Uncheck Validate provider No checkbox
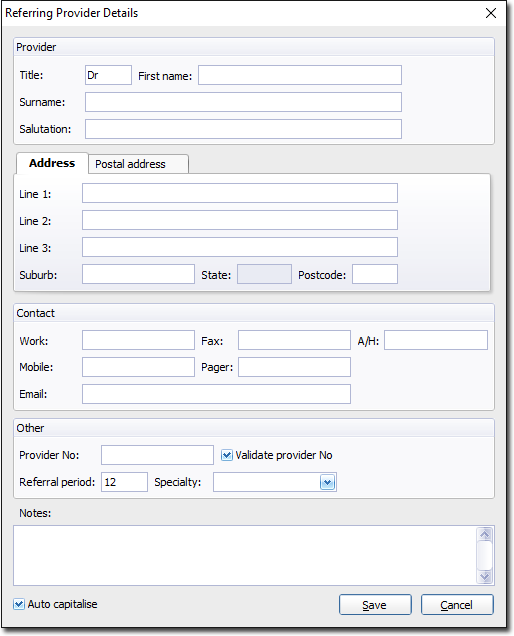This screenshot has height=636, width=514. pos(227,455)
